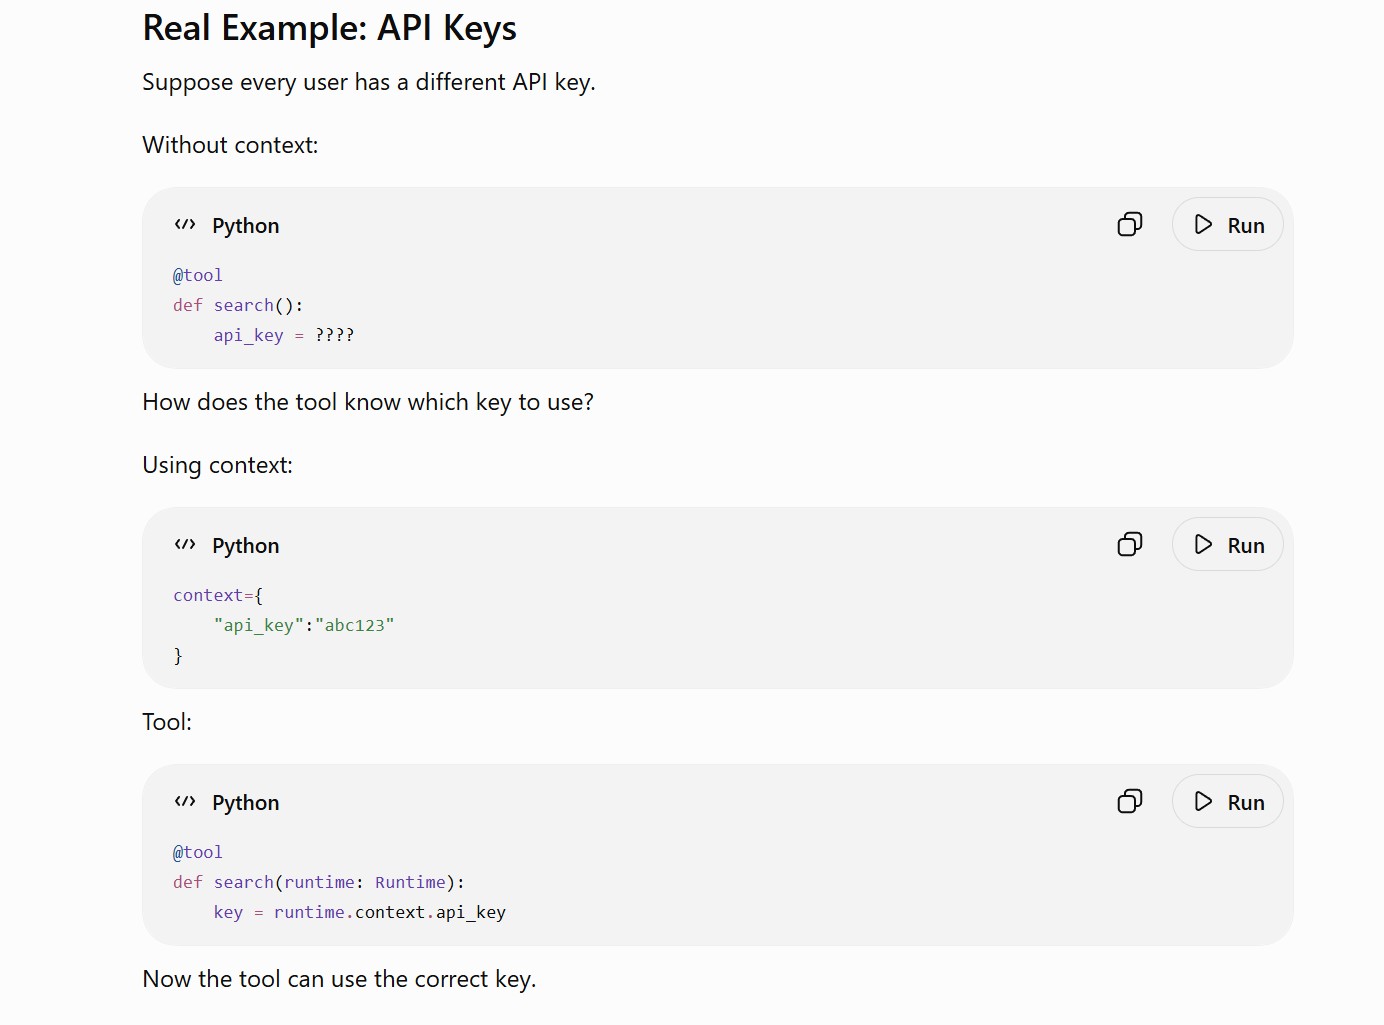Click 'def search(runtime: Runtime):' code line
1384x1025 pixels.
click(319, 882)
